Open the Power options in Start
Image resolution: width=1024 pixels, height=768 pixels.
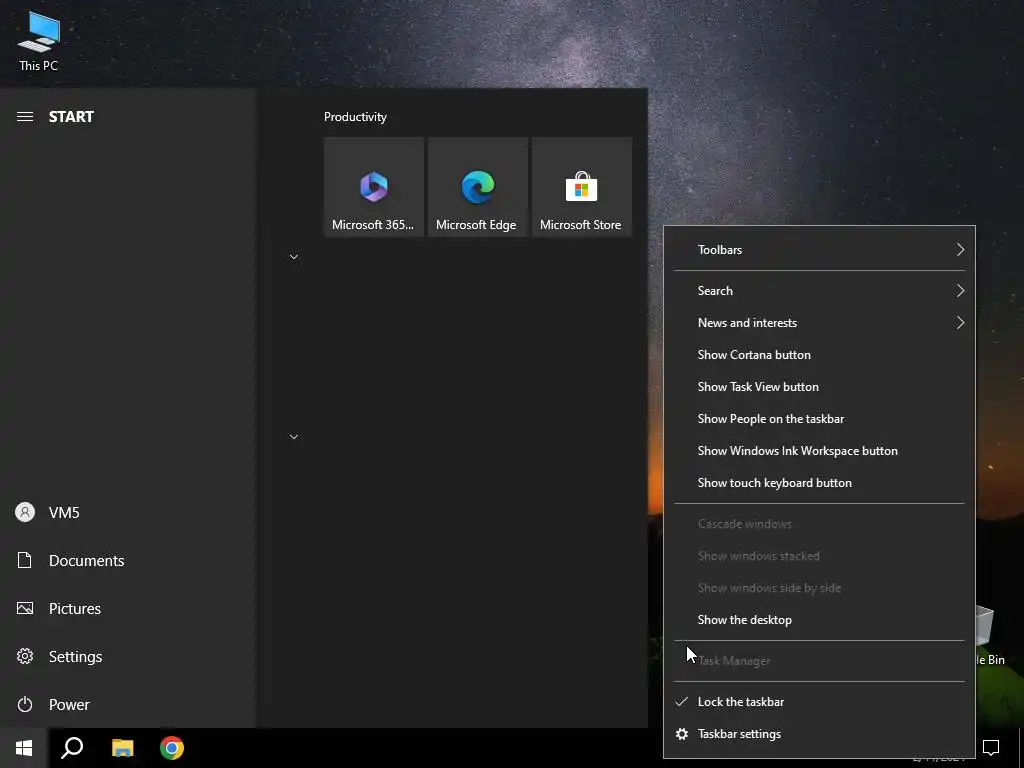point(127,705)
